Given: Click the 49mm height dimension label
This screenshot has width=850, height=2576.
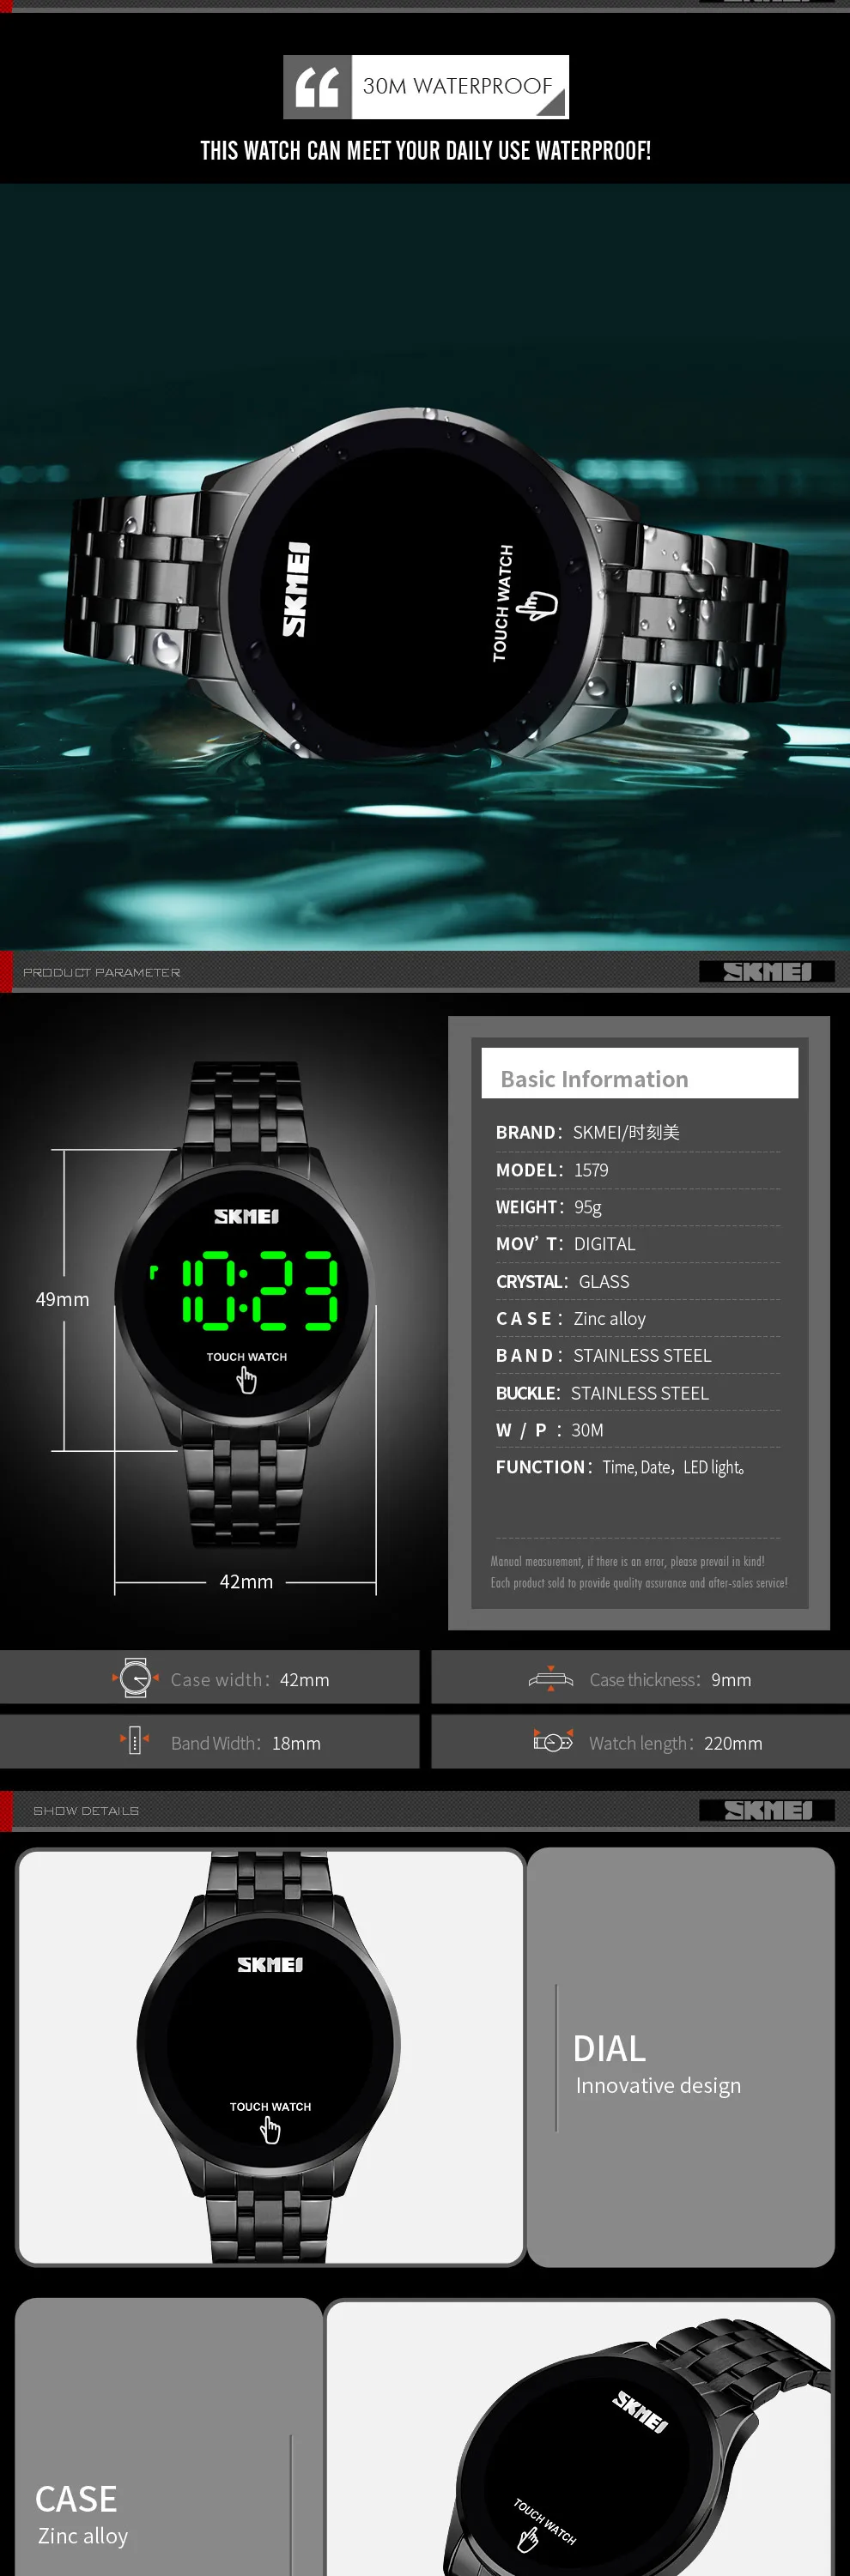Looking at the screenshot, I should 62,1299.
